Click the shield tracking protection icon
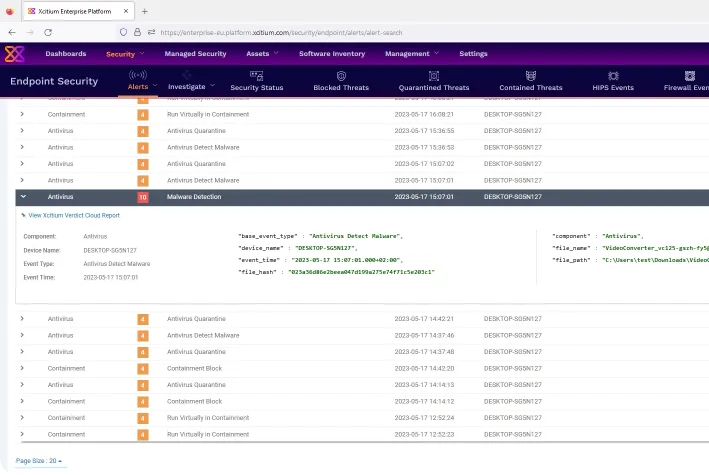 point(123,32)
